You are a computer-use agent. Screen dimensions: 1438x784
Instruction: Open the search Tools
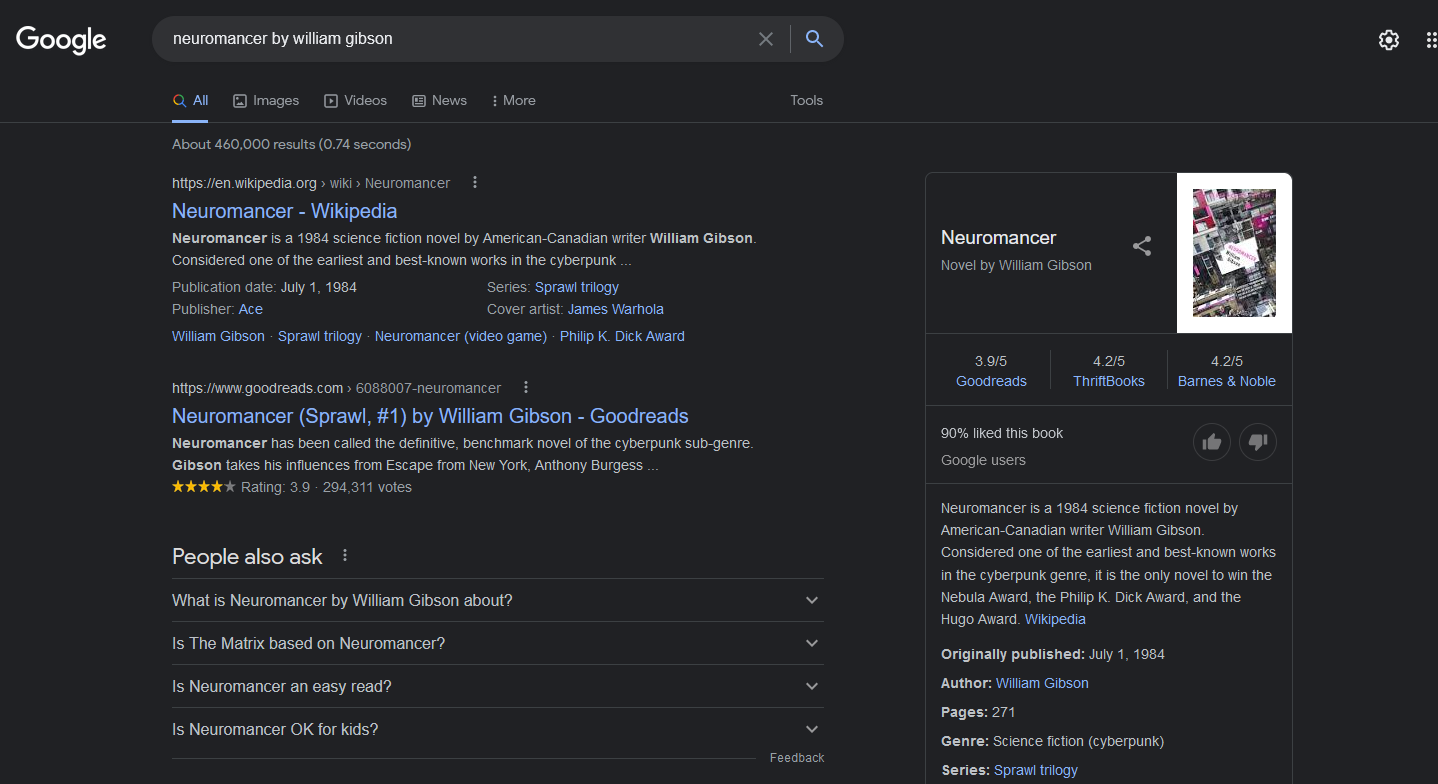coord(806,100)
